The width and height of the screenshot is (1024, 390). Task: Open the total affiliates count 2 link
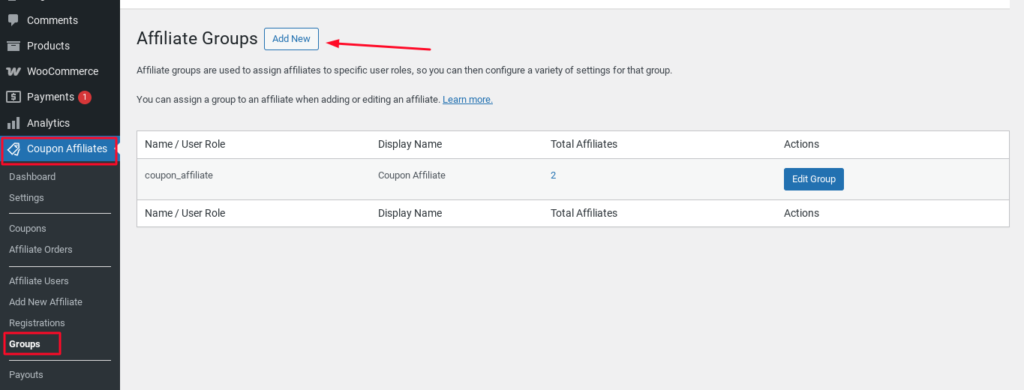click(x=553, y=175)
